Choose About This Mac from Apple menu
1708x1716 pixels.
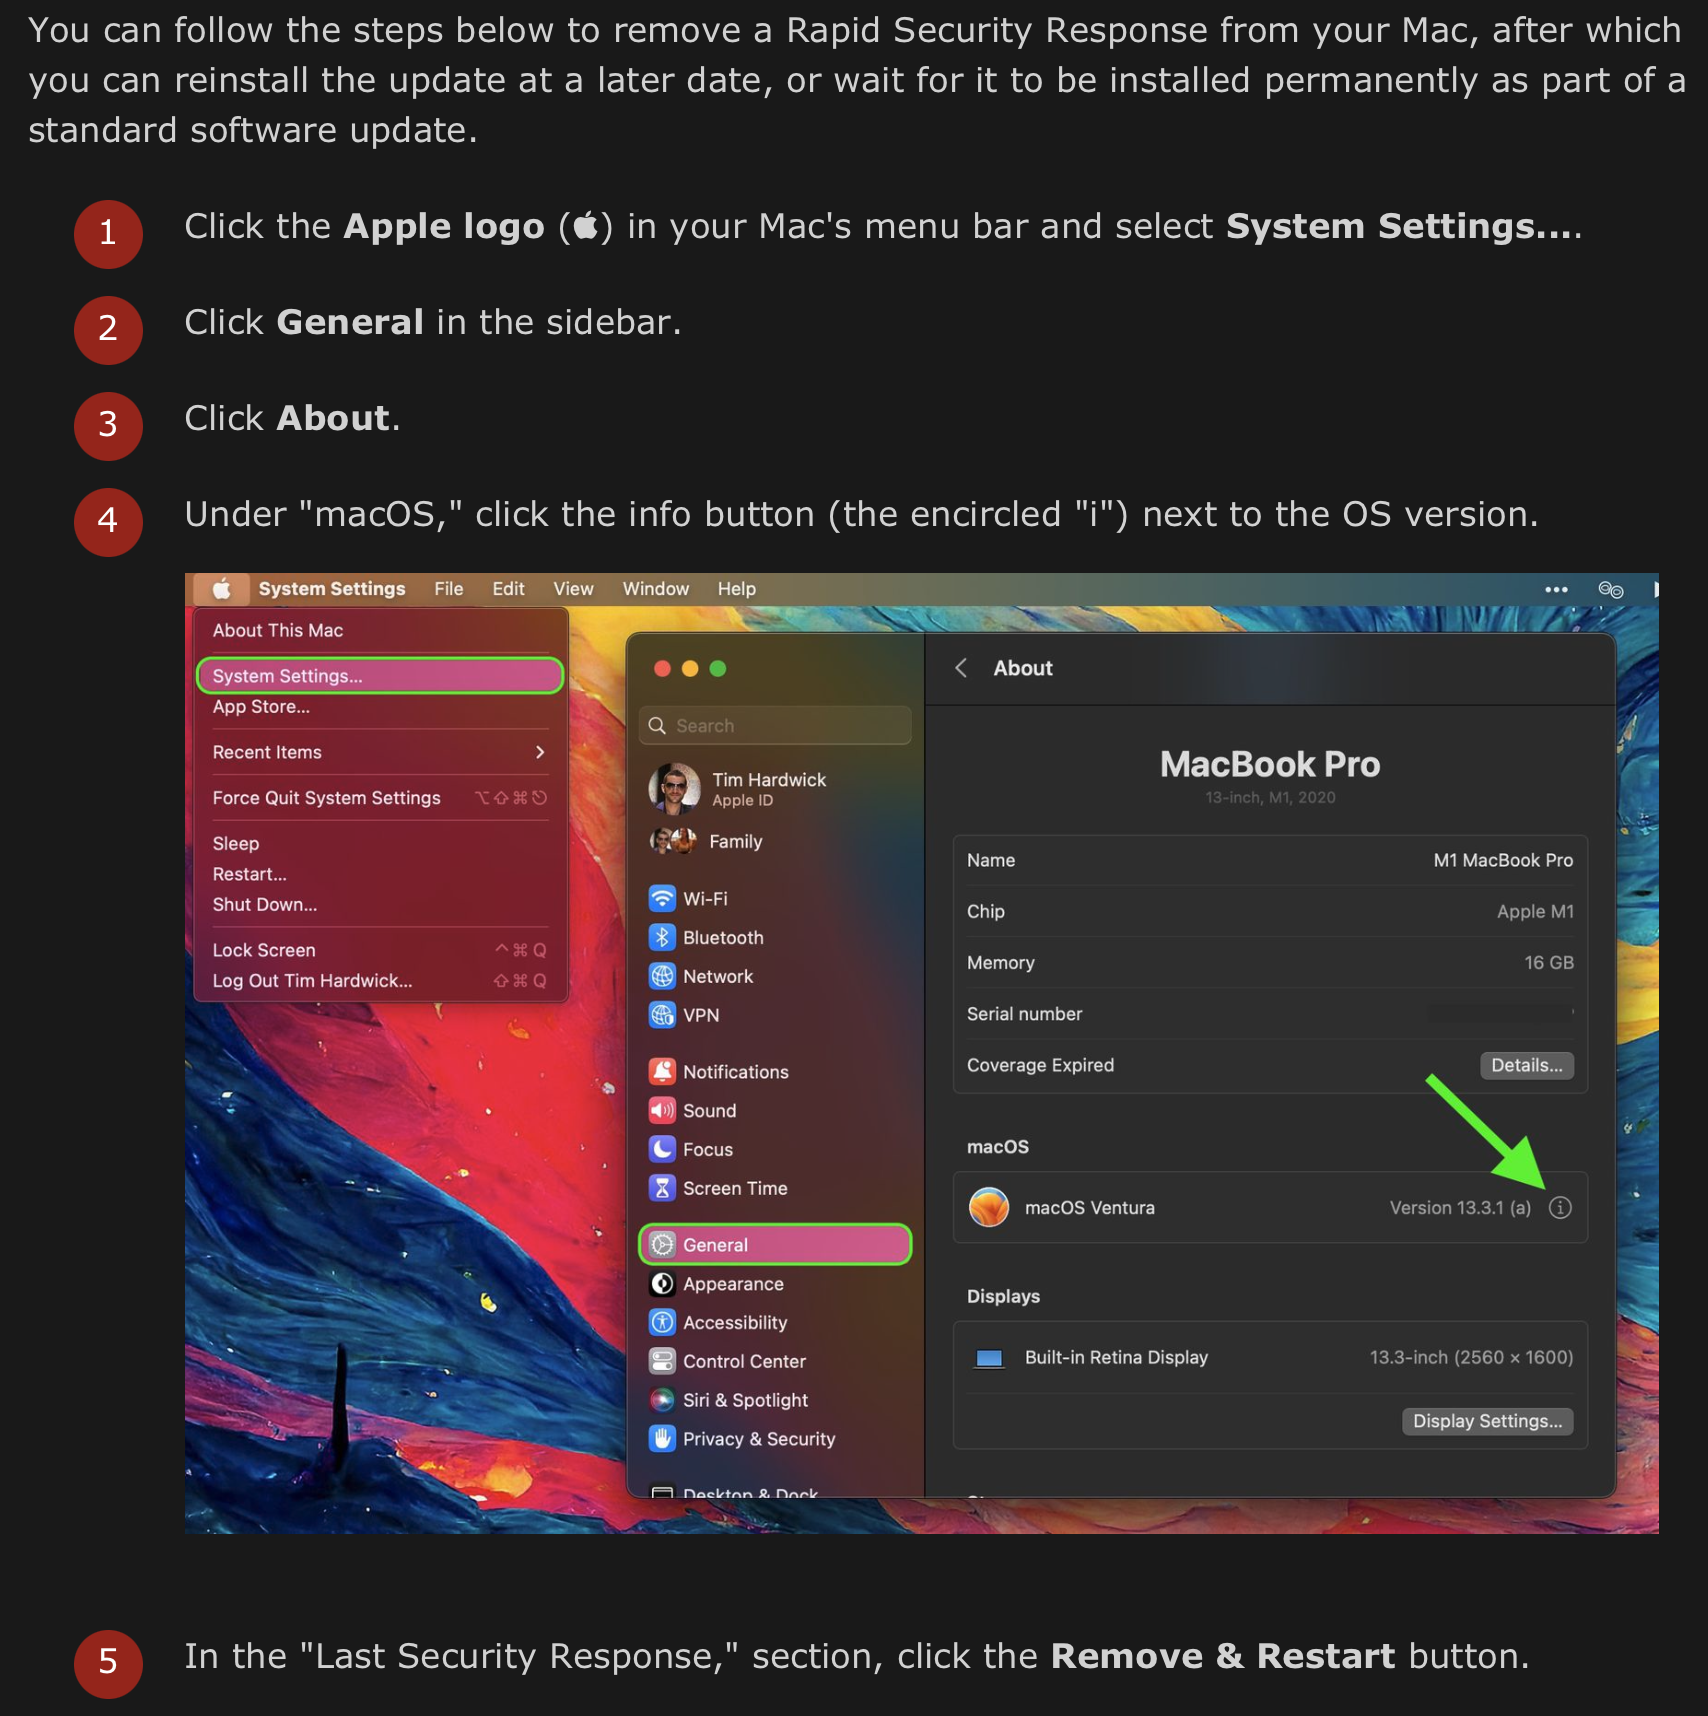point(380,630)
